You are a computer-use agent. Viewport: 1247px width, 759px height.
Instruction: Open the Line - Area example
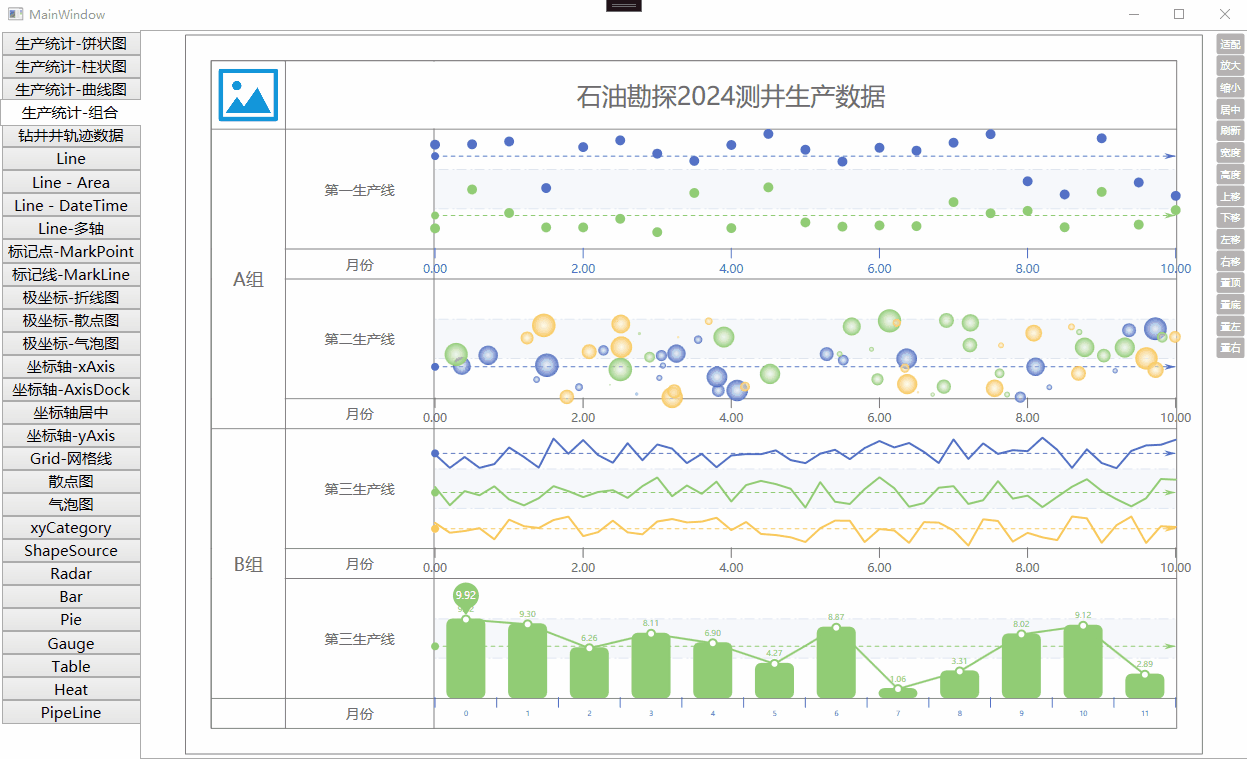point(71,182)
